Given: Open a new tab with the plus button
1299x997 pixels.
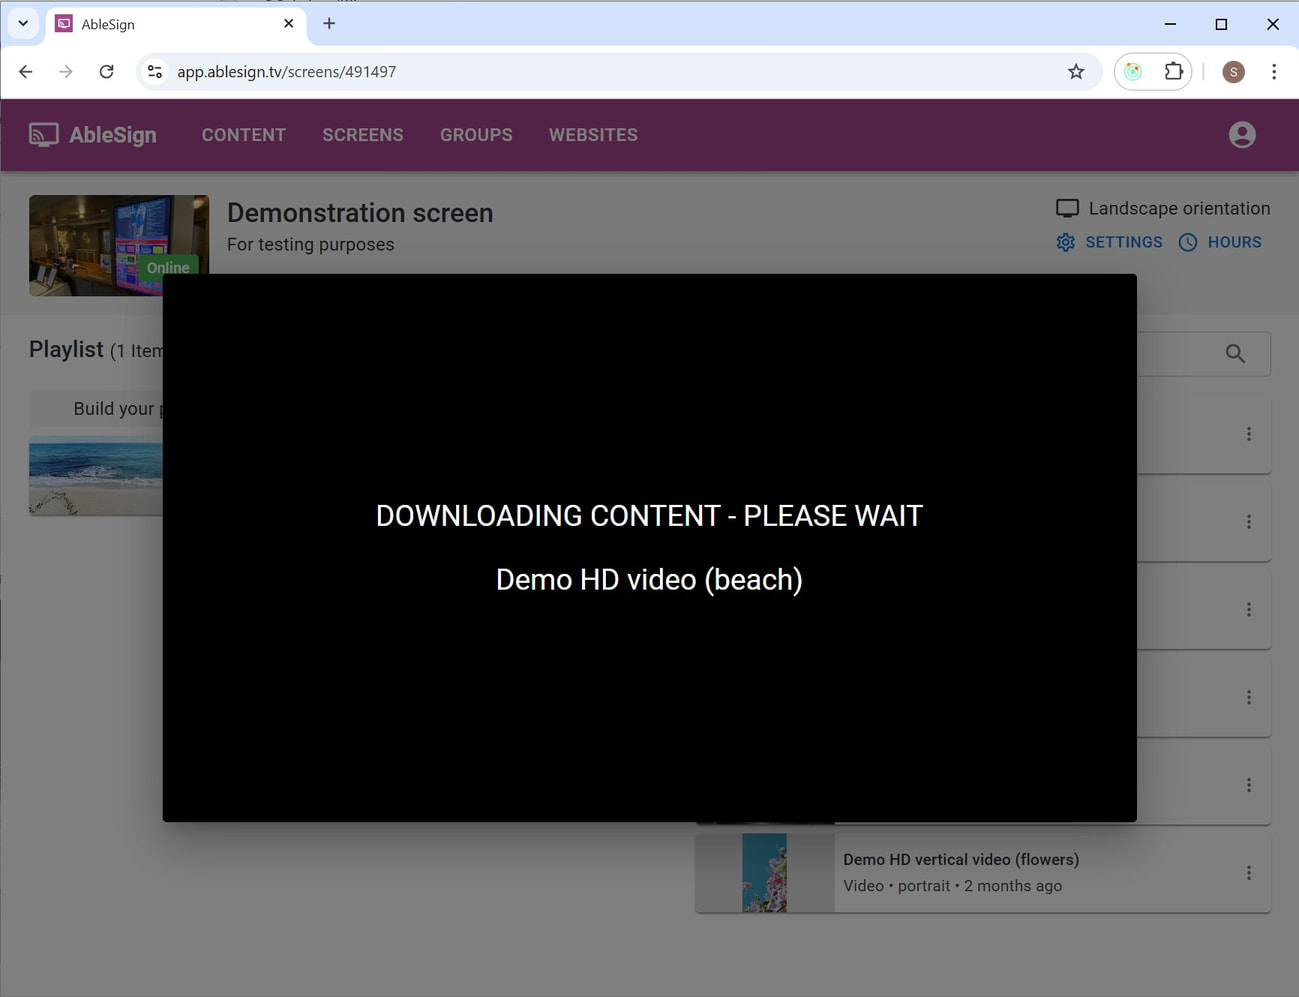Looking at the screenshot, I should tap(329, 23).
